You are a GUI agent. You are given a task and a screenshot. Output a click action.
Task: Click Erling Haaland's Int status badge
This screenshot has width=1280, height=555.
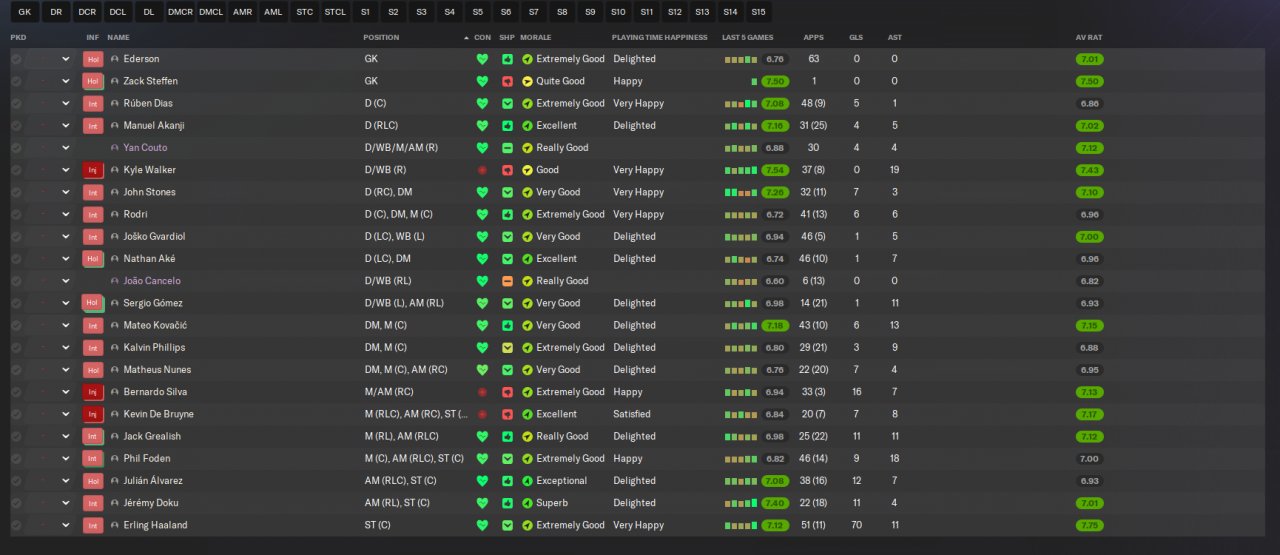tap(93, 525)
